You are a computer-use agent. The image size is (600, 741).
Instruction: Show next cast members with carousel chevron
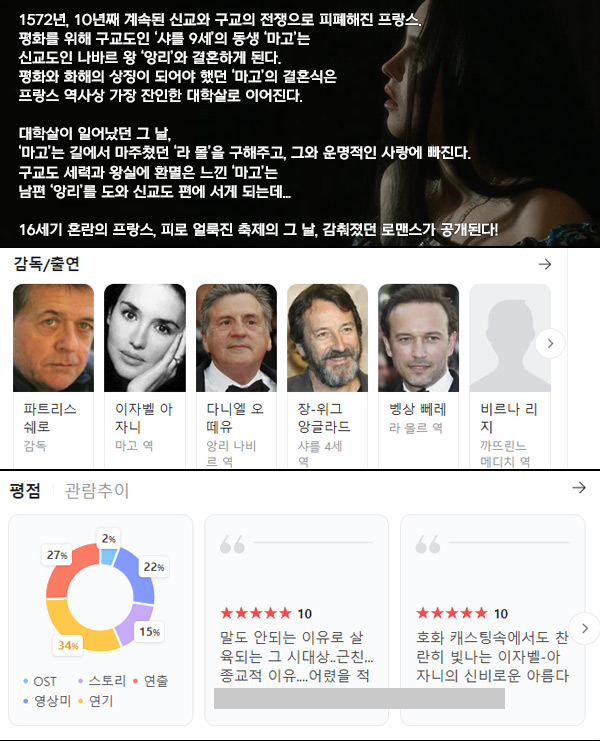click(550, 344)
